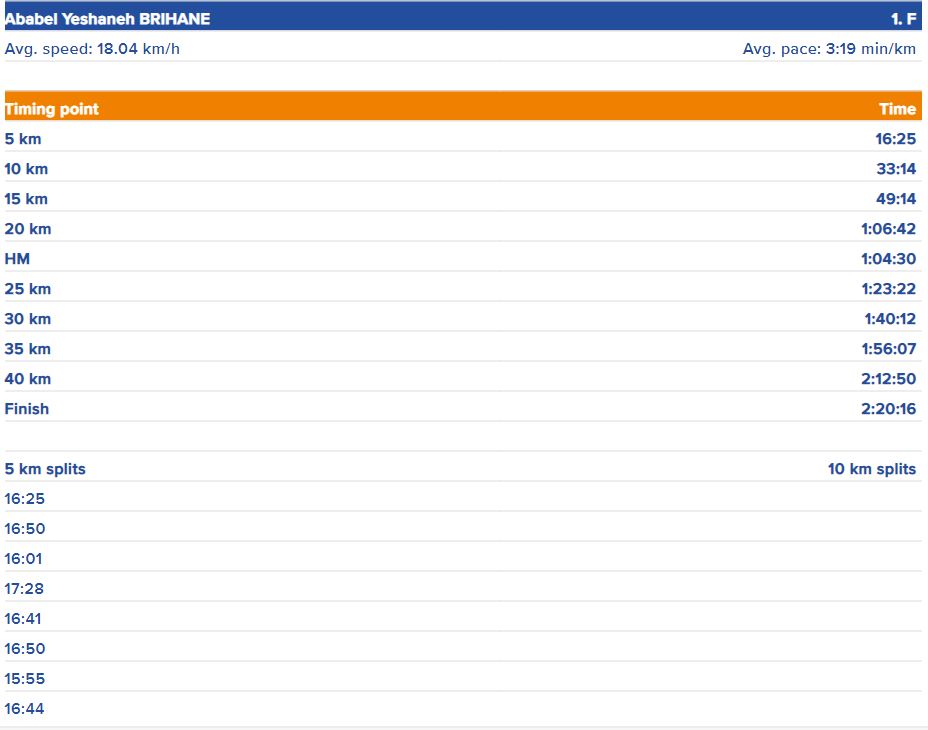Click the '5 km' timing point row label

click(23, 139)
